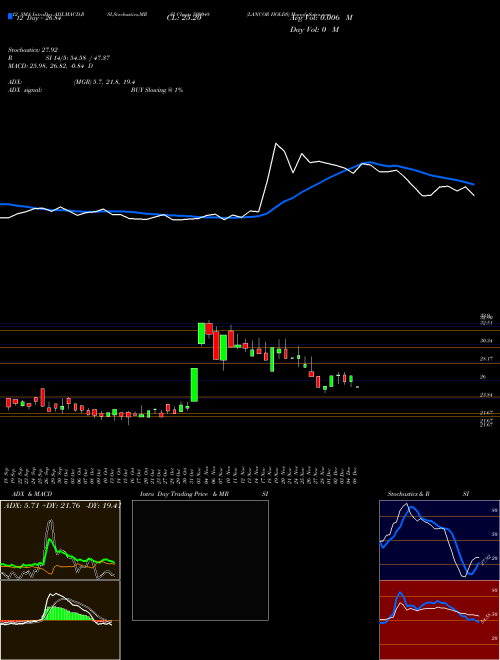Click the 'Avg Vol: 0.006 M' label

point(321,18)
